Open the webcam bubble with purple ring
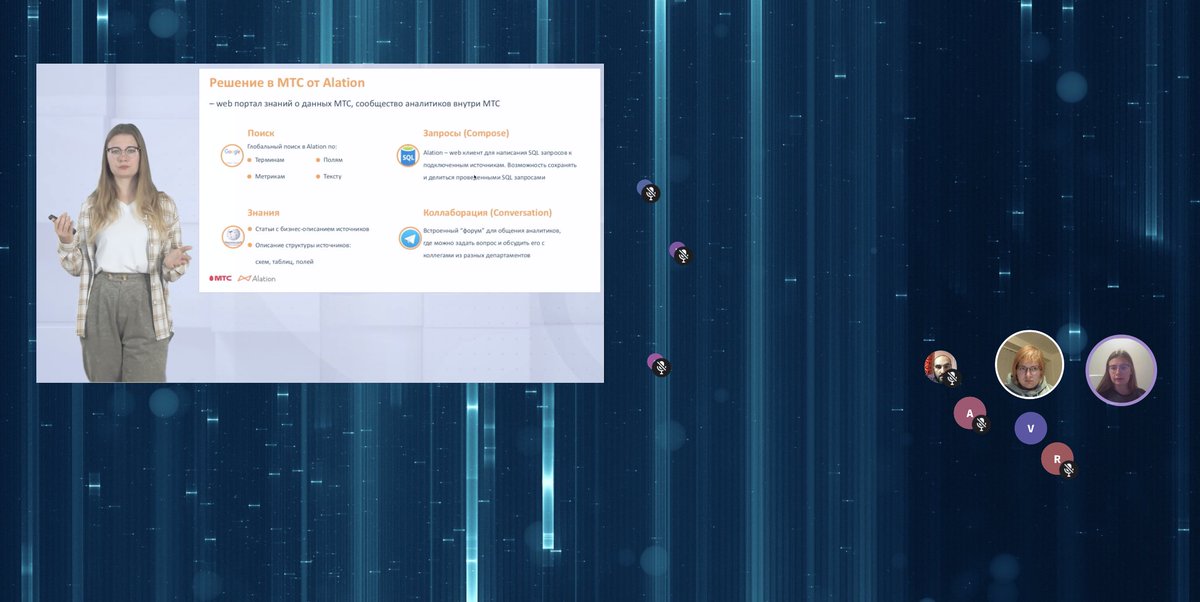This screenshot has width=1200, height=602. [1121, 369]
